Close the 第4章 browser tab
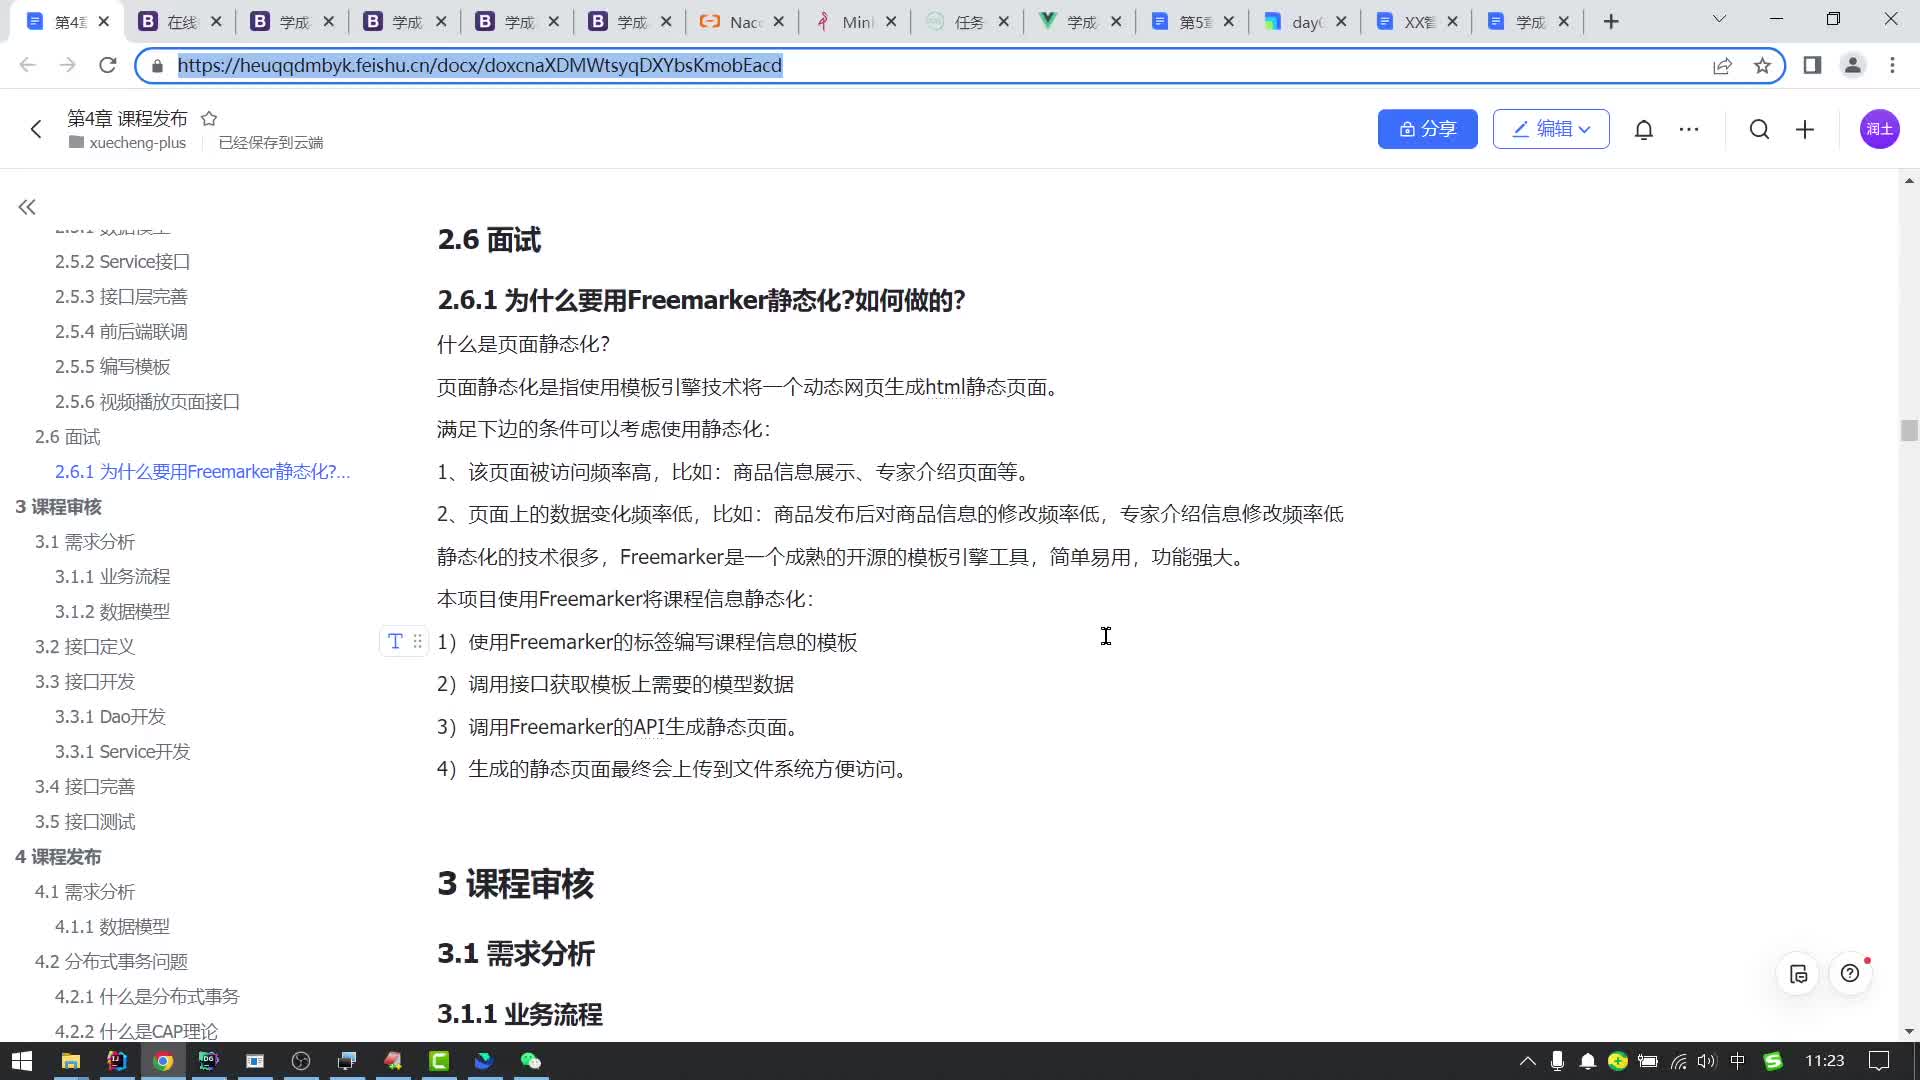The image size is (1920, 1080). click(103, 21)
